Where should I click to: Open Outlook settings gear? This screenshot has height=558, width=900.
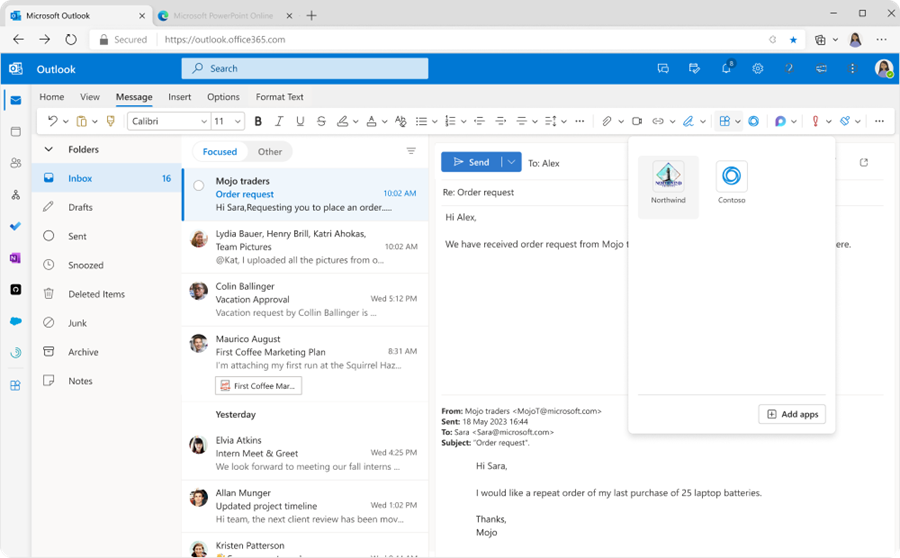(x=758, y=68)
